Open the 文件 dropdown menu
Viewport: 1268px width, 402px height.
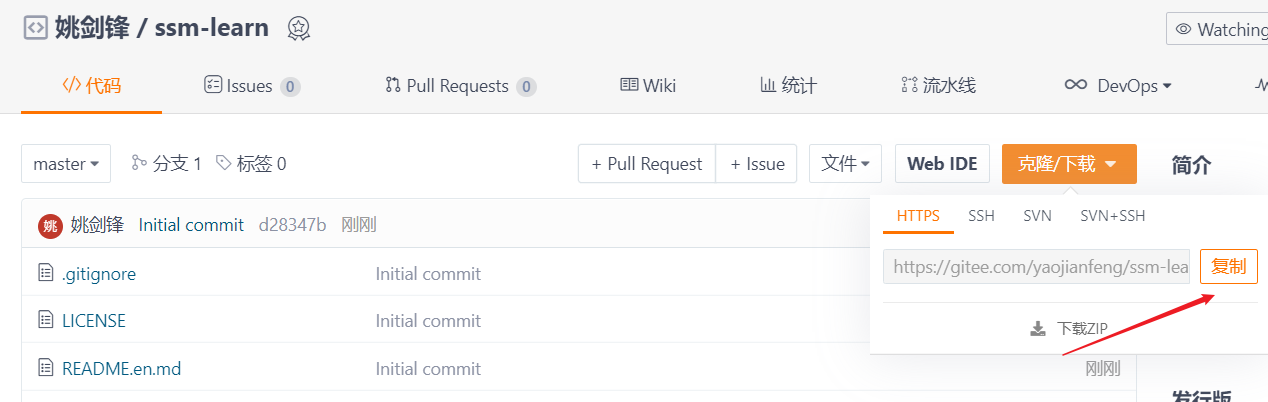(x=845, y=164)
